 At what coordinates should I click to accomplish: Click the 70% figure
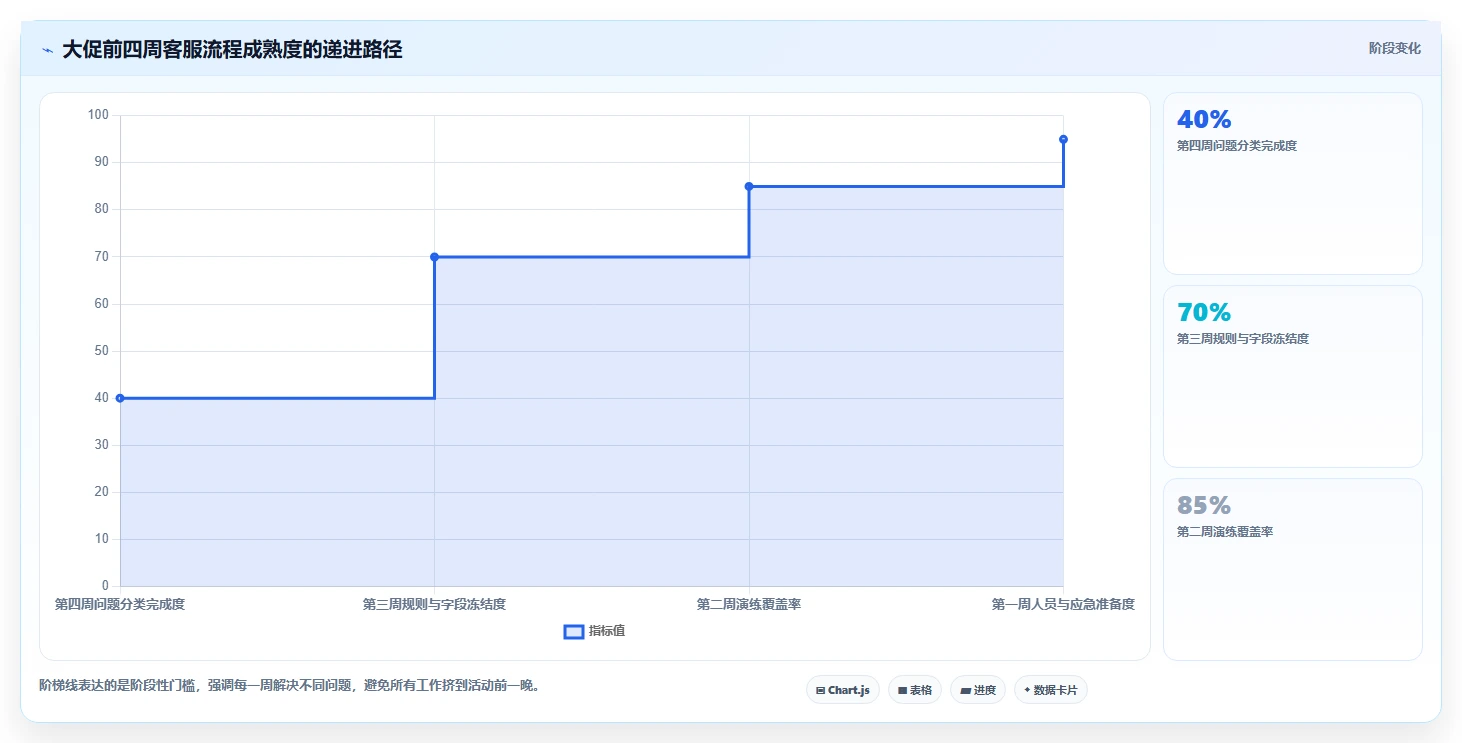coord(1204,313)
